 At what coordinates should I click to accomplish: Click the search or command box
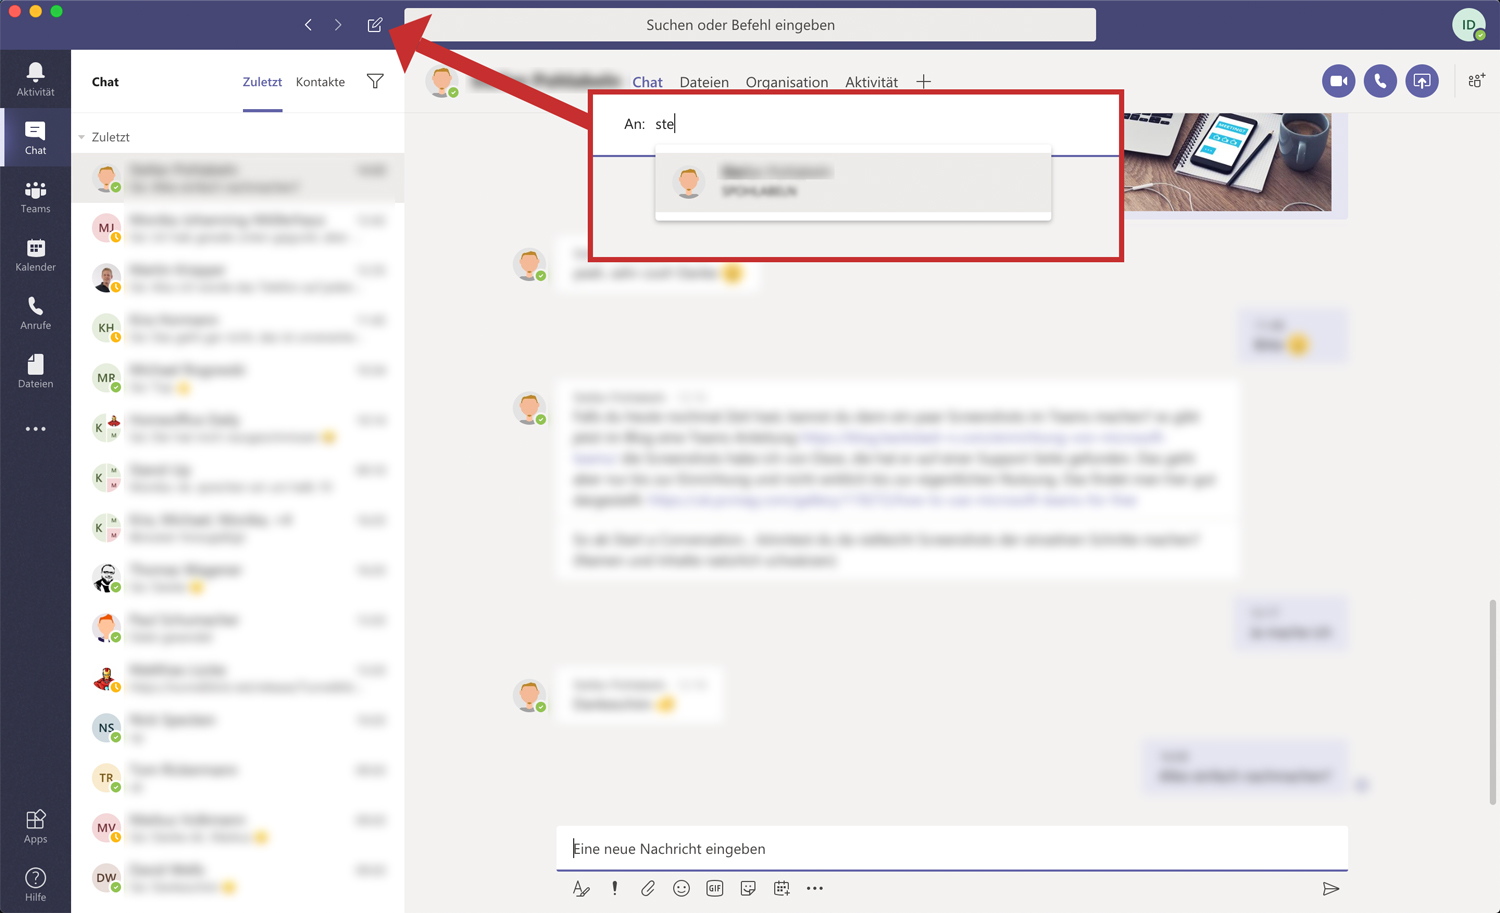749,25
